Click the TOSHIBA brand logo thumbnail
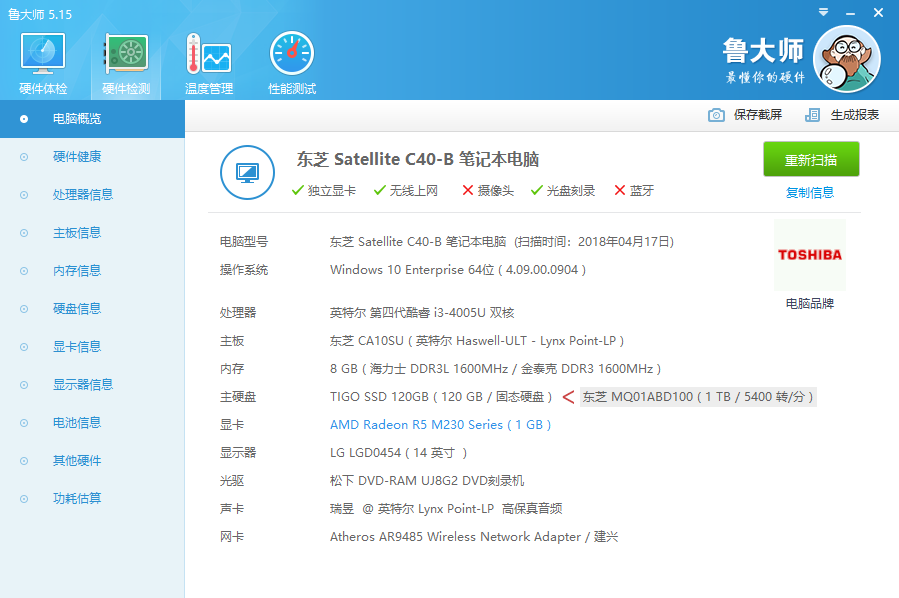Image resolution: width=899 pixels, height=598 pixels. pyautogui.click(x=810, y=255)
